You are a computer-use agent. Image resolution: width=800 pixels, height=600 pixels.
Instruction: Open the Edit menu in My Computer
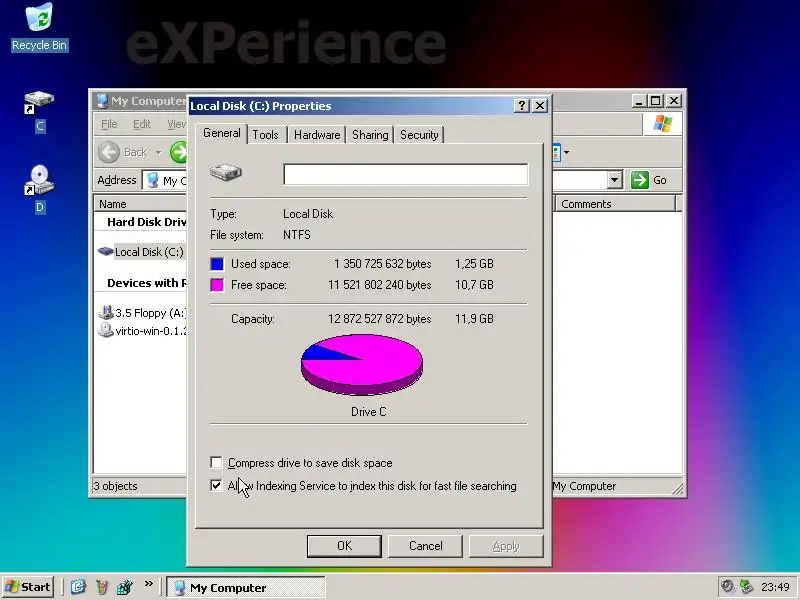142,124
